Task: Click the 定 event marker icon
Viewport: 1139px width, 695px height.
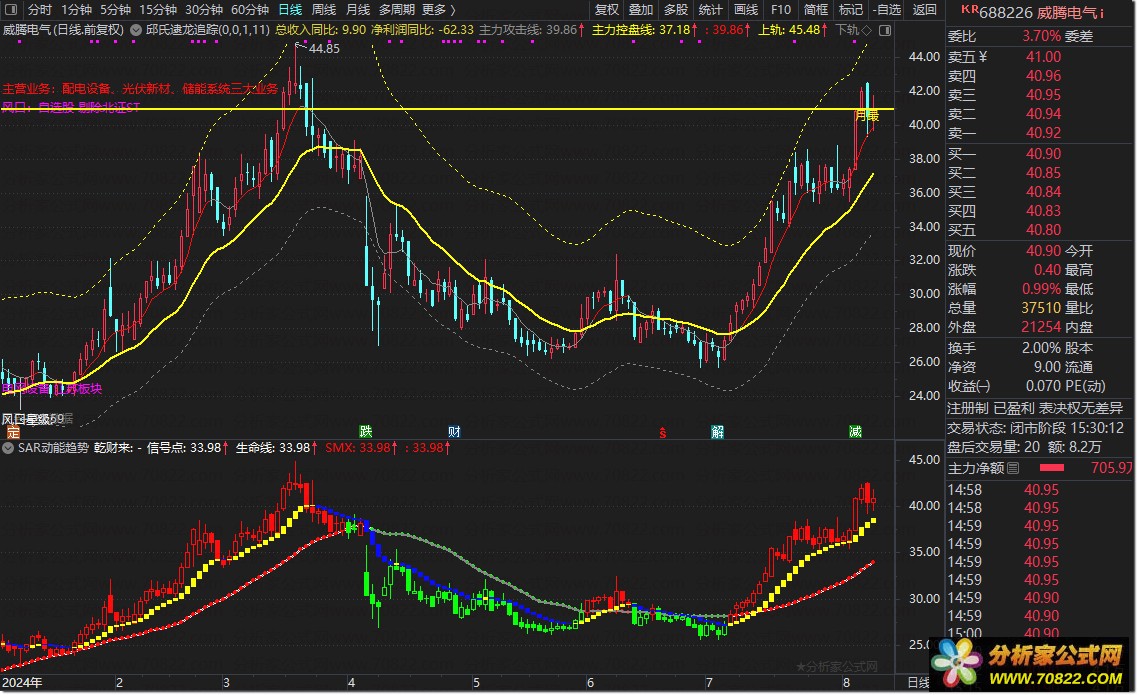Action: (x=13, y=432)
